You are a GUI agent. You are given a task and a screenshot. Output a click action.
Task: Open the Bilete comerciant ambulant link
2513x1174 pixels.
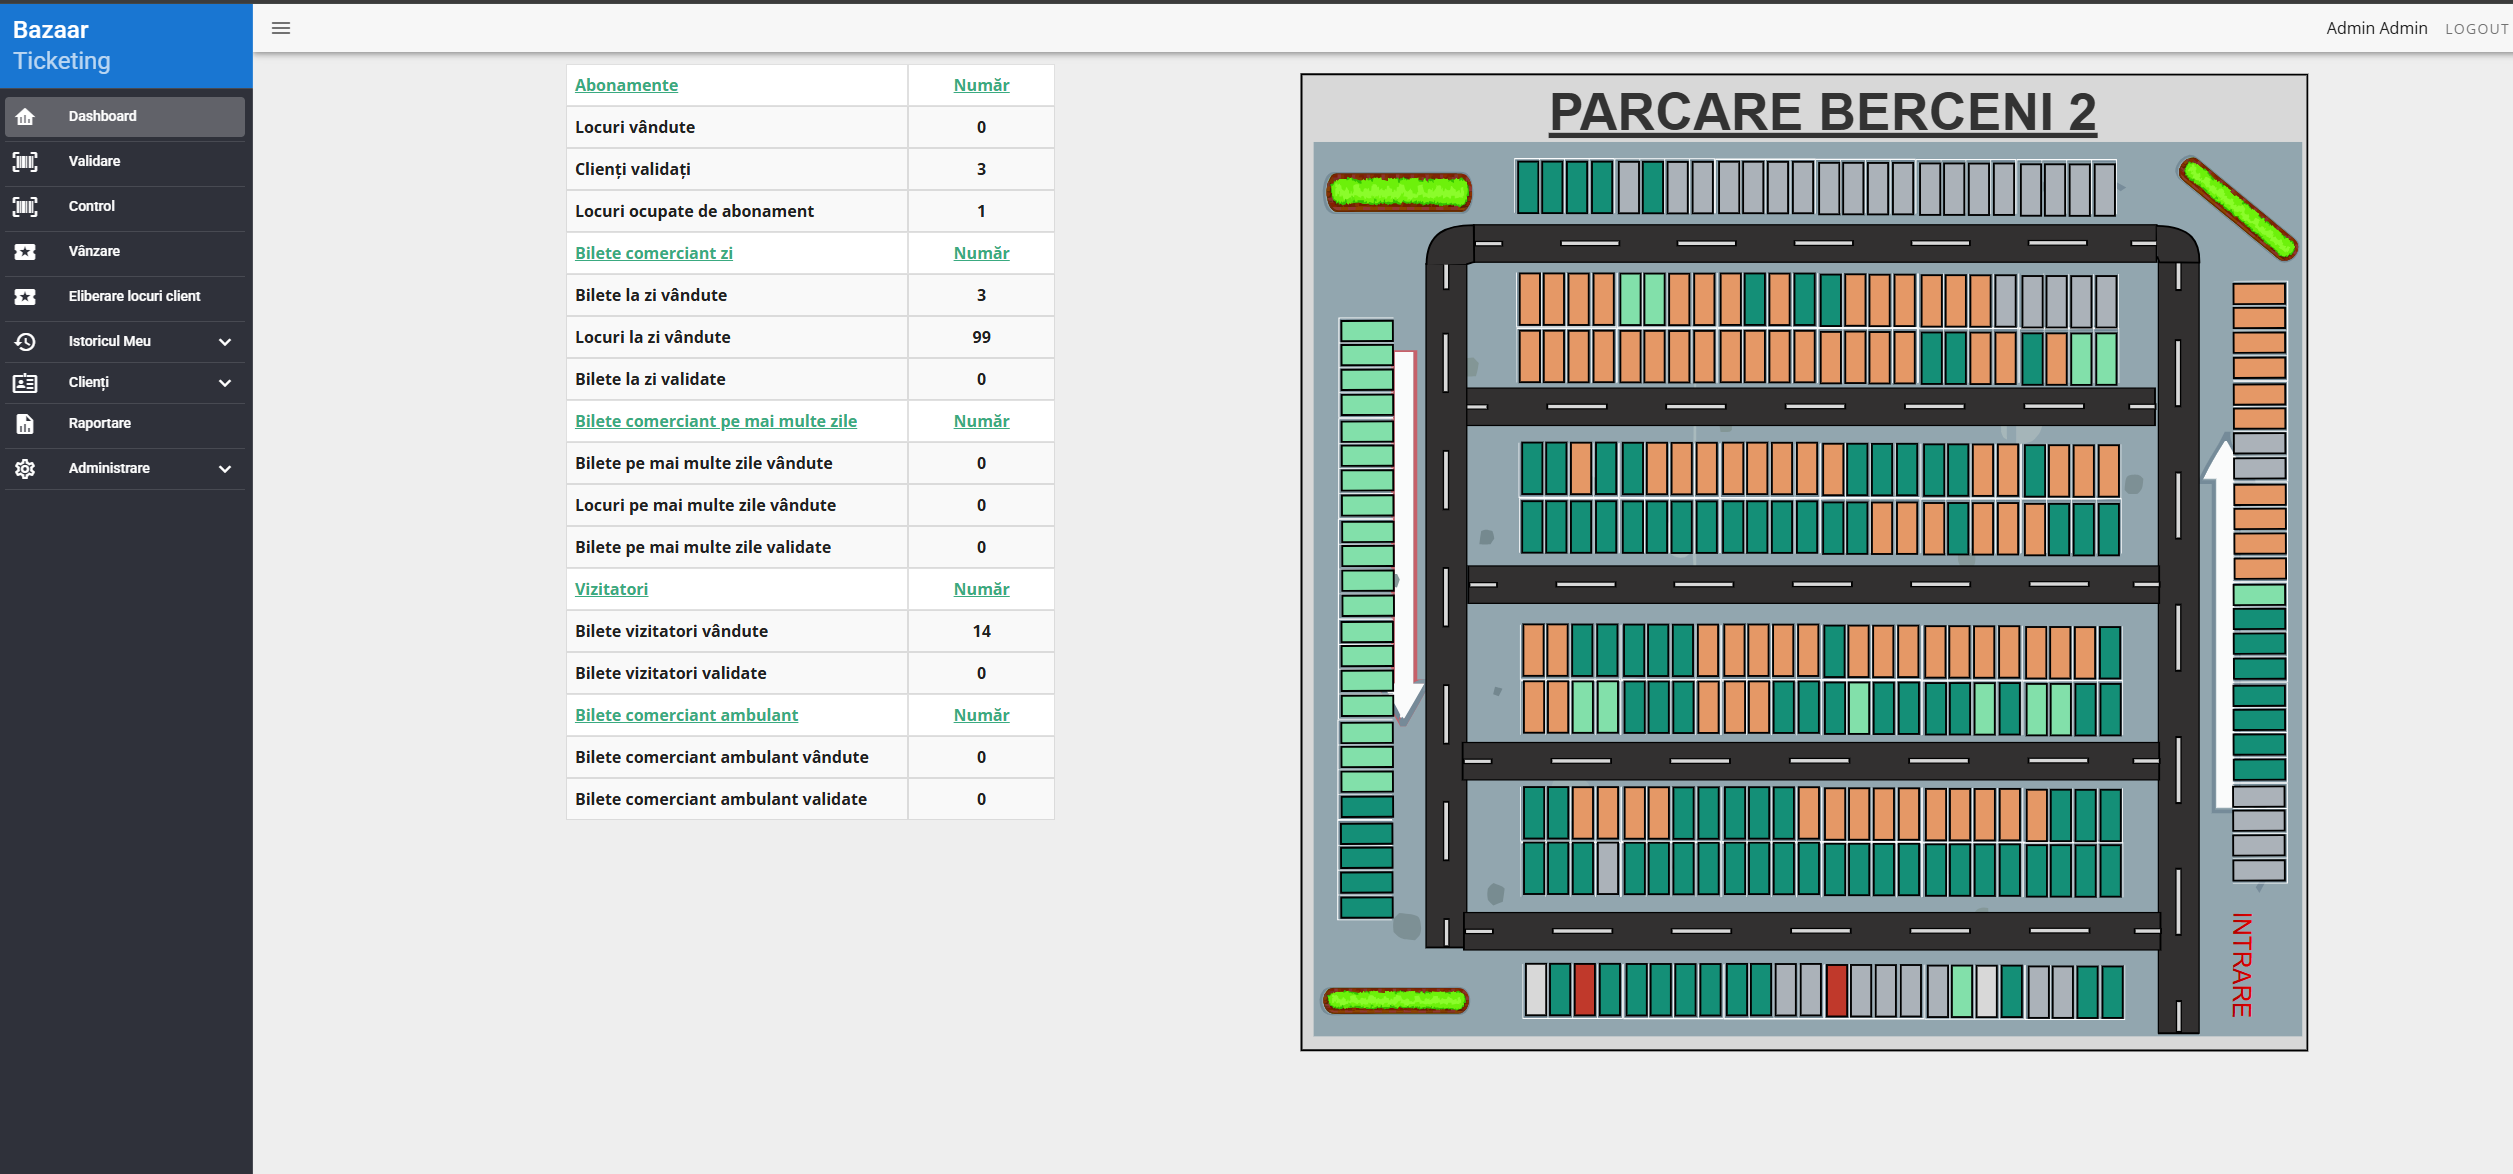[x=686, y=715]
